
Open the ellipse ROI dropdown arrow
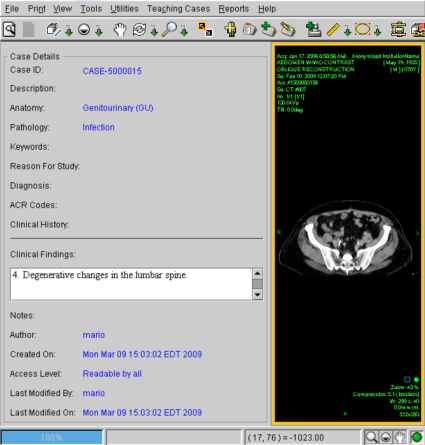pyautogui.click(x=377, y=32)
